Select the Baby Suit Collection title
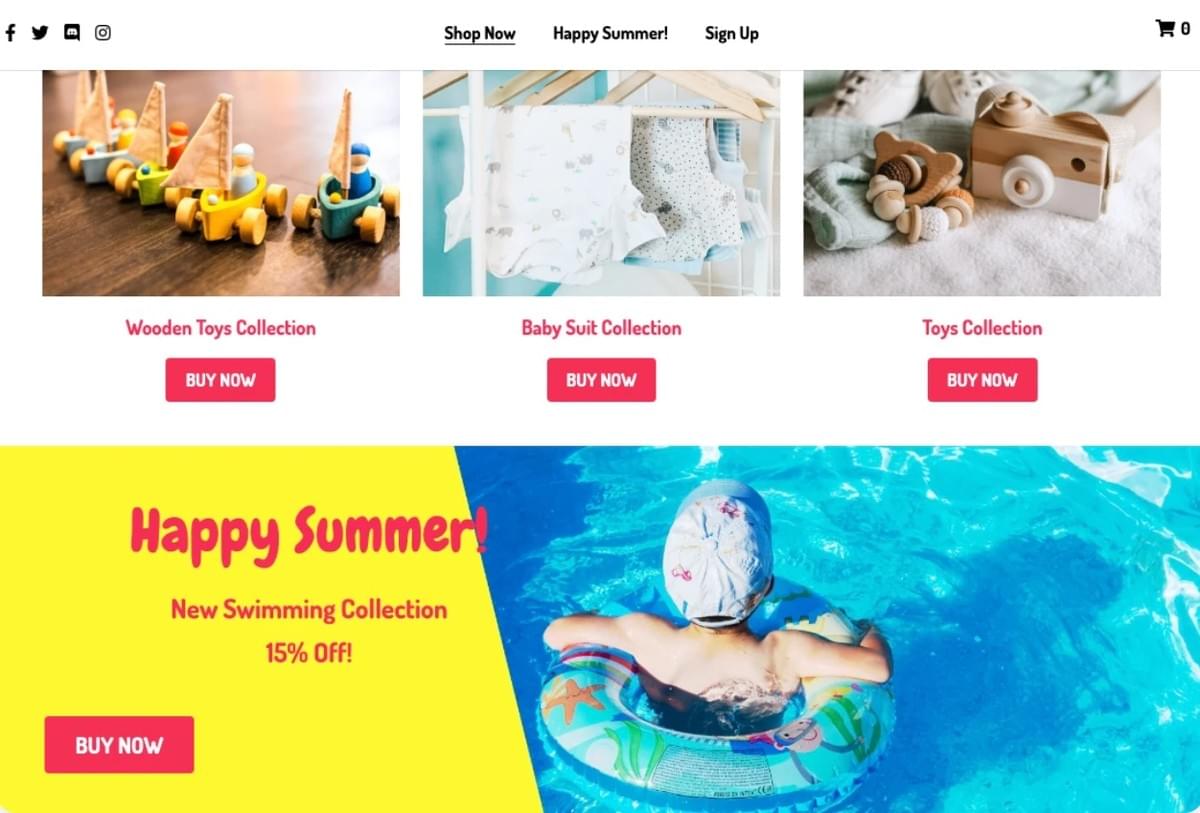The width and height of the screenshot is (1200, 813). (601, 328)
